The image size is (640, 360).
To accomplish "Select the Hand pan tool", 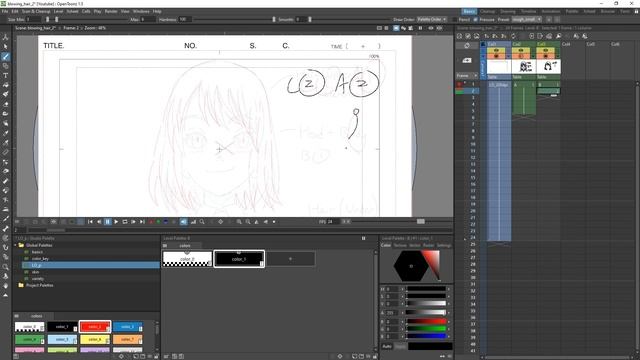I will tap(6, 286).
